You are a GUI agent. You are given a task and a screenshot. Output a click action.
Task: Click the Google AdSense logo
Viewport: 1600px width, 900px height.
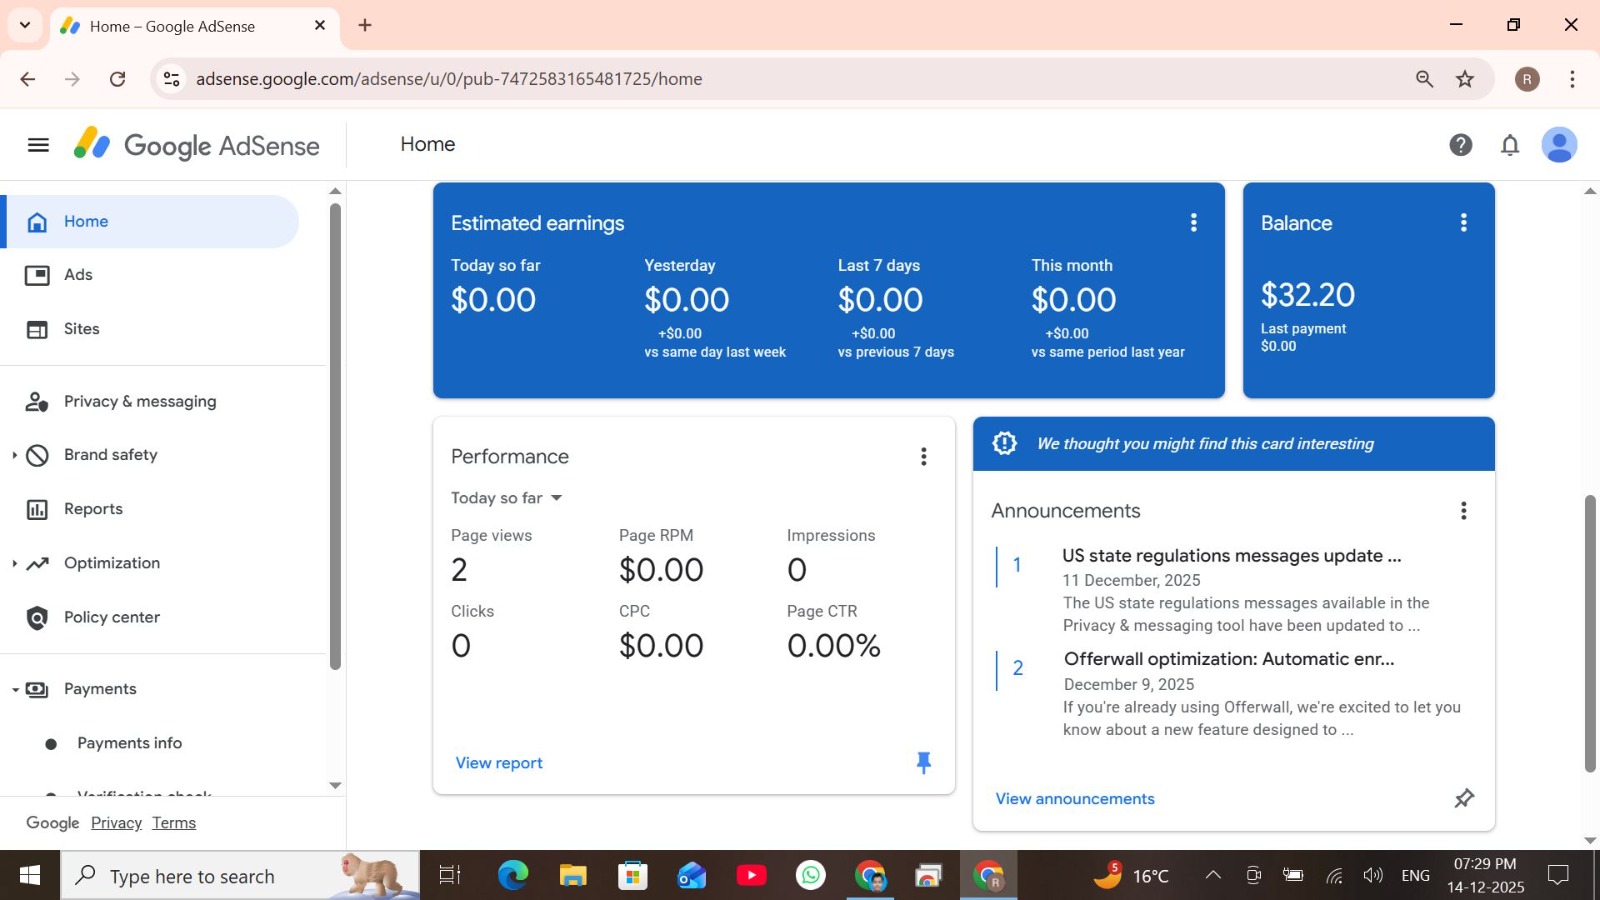(197, 145)
